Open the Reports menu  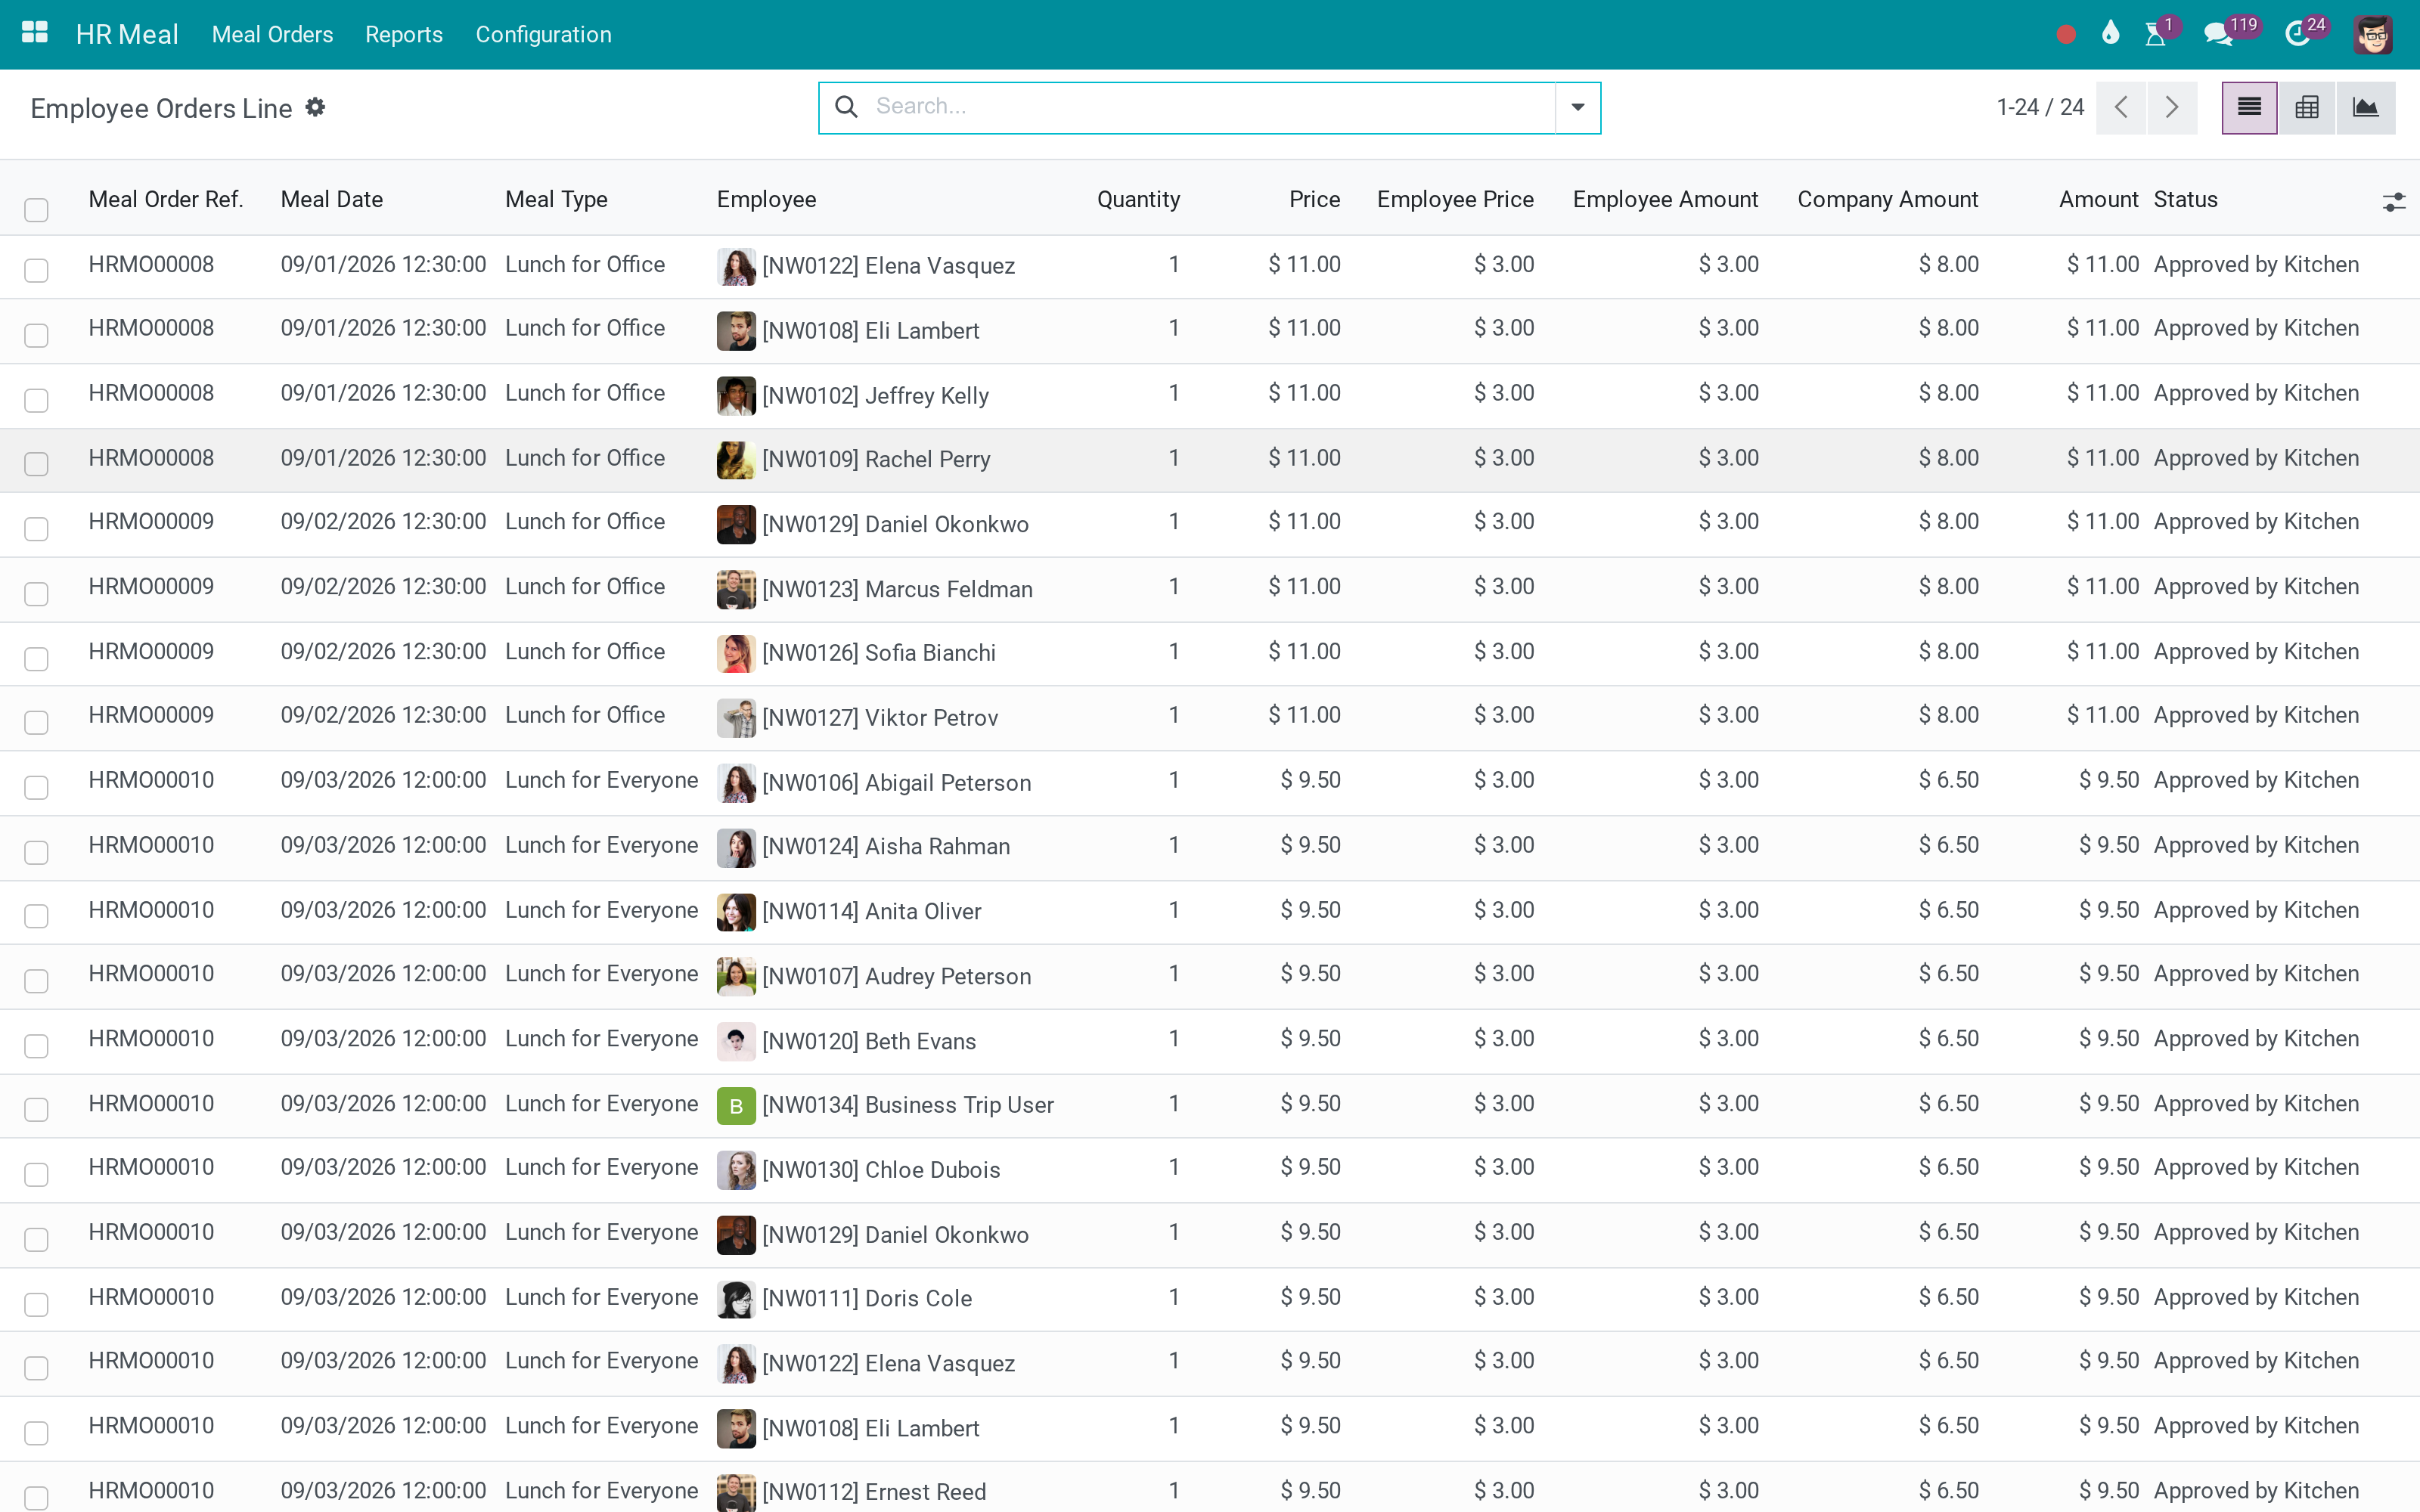point(404,34)
